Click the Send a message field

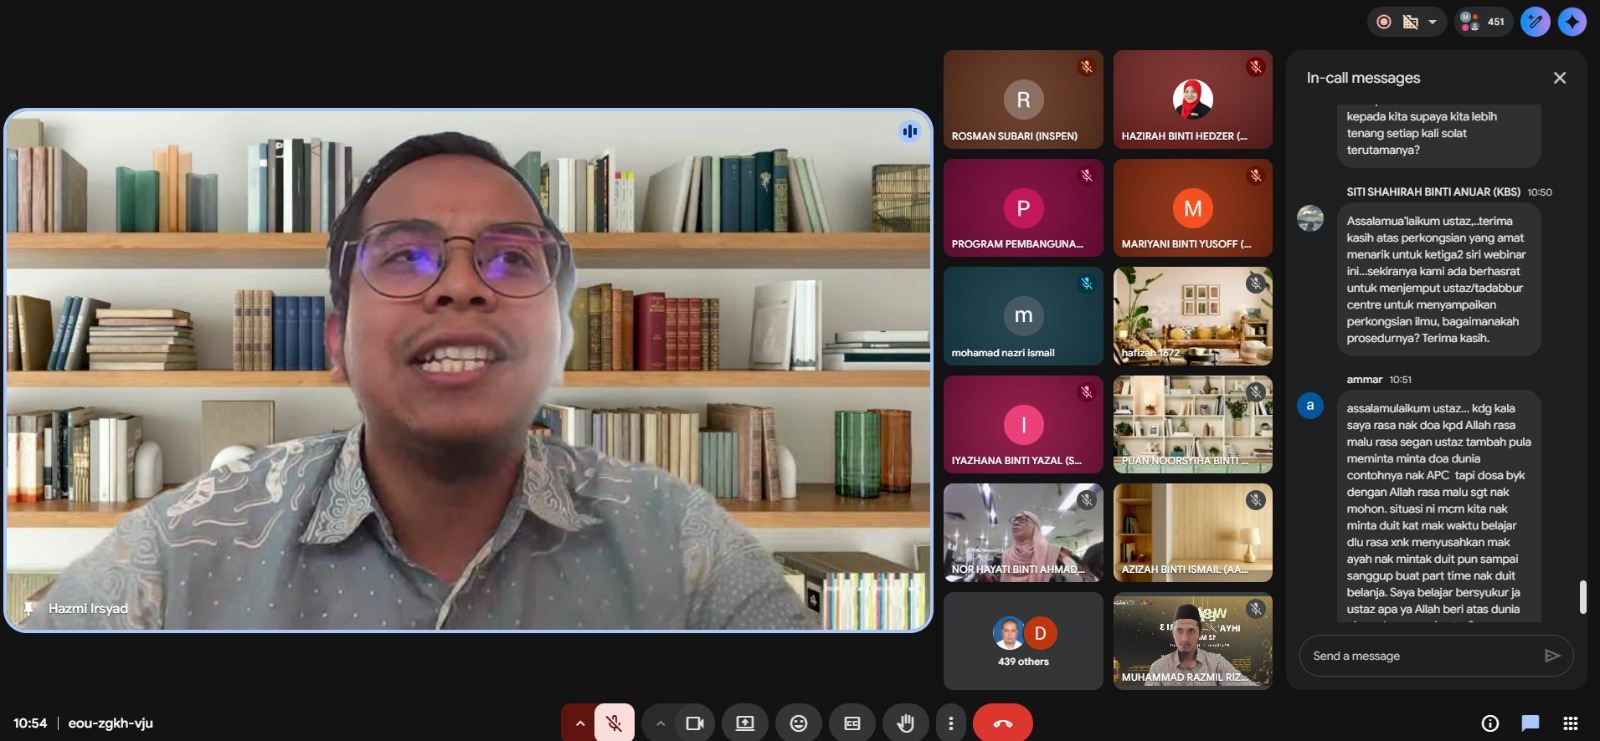[x=1420, y=656]
